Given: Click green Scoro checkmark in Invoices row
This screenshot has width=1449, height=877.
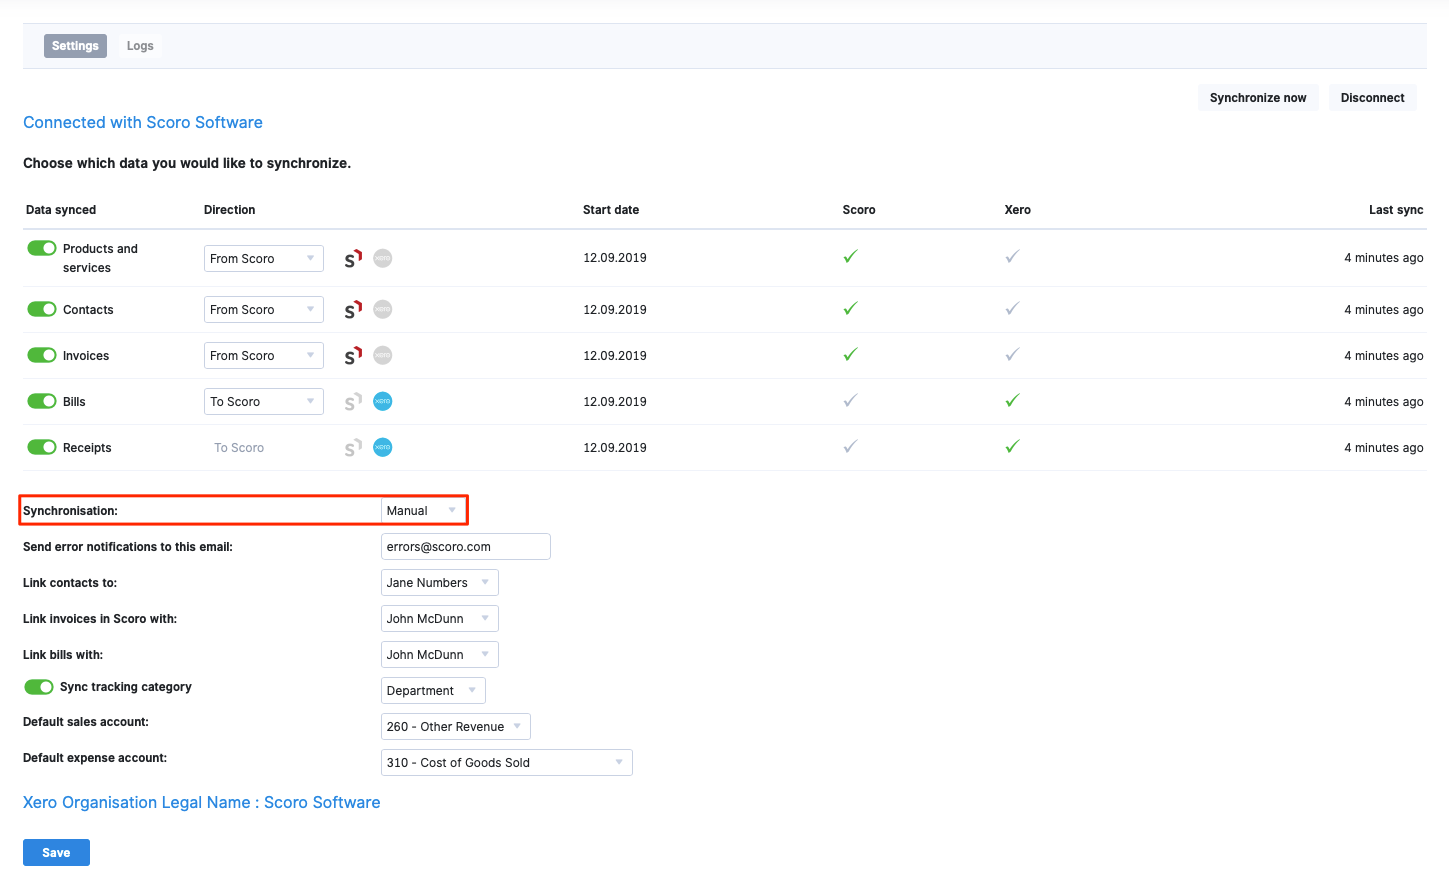Looking at the screenshot, I should point(850,355).
